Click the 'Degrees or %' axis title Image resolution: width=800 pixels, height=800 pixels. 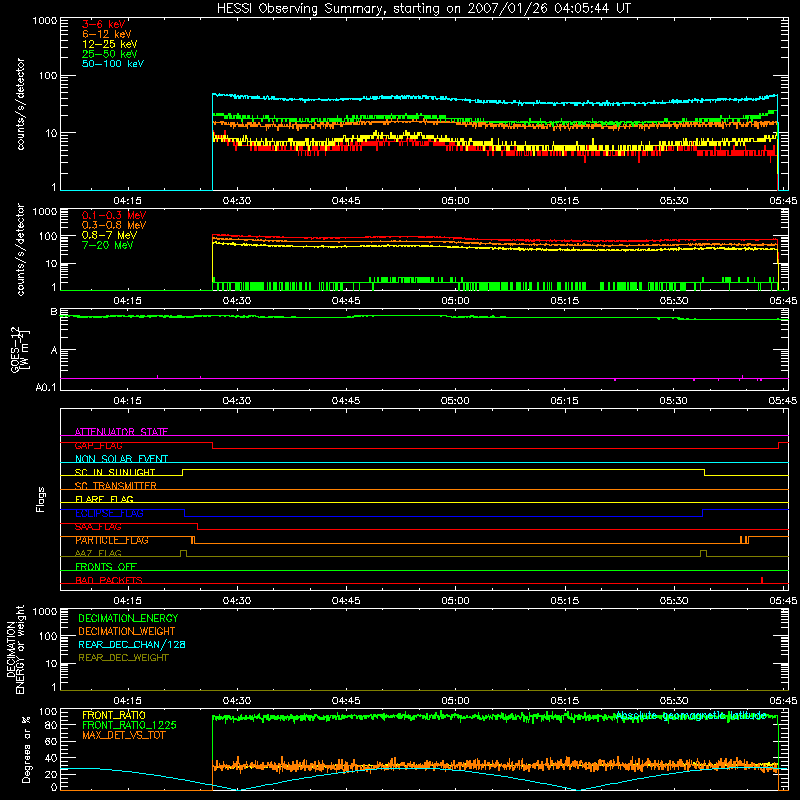(x=26, y=749)
